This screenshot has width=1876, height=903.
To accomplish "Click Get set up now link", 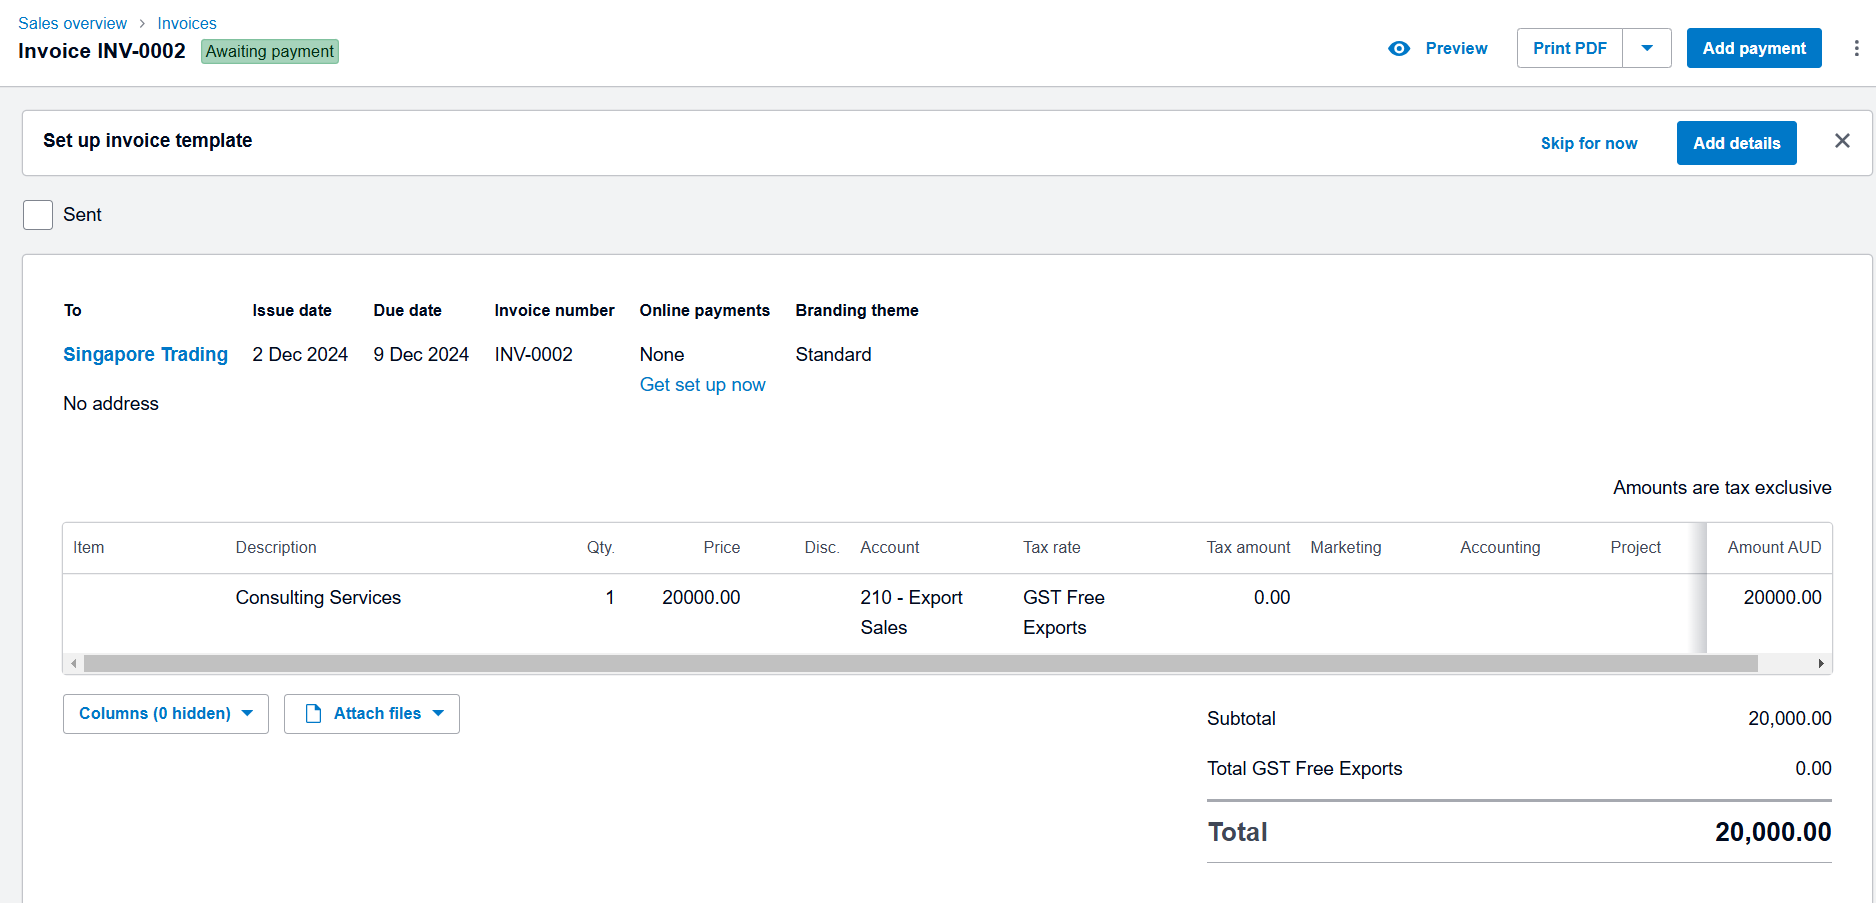I will point(703,385).
